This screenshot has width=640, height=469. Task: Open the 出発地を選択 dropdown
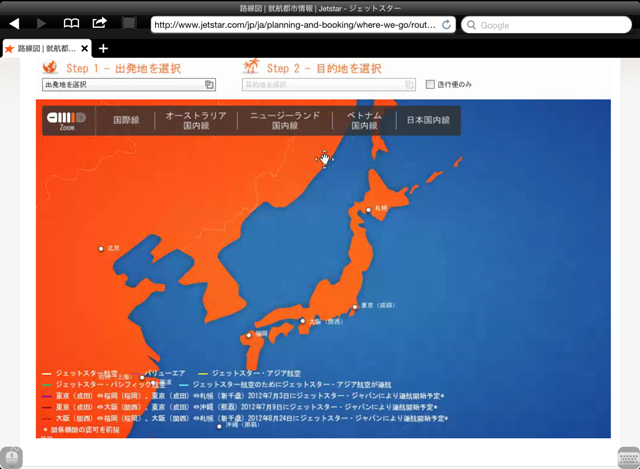click(x=129, y=84)
